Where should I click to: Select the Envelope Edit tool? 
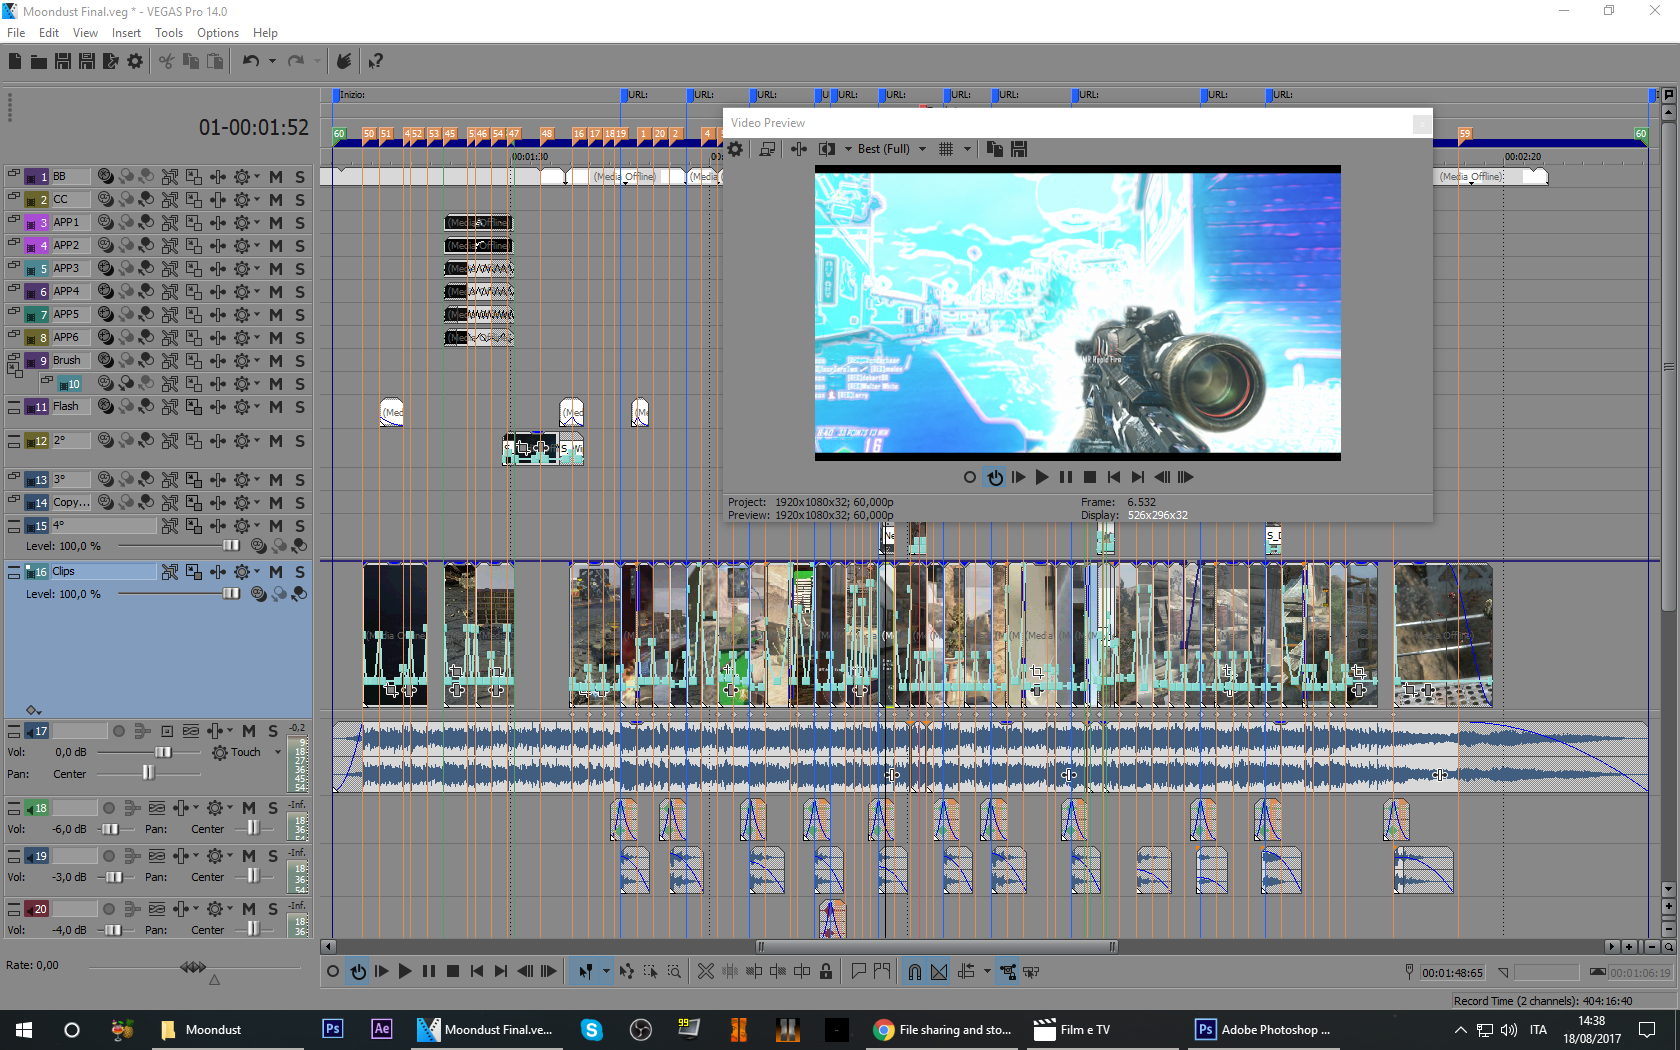626,971
